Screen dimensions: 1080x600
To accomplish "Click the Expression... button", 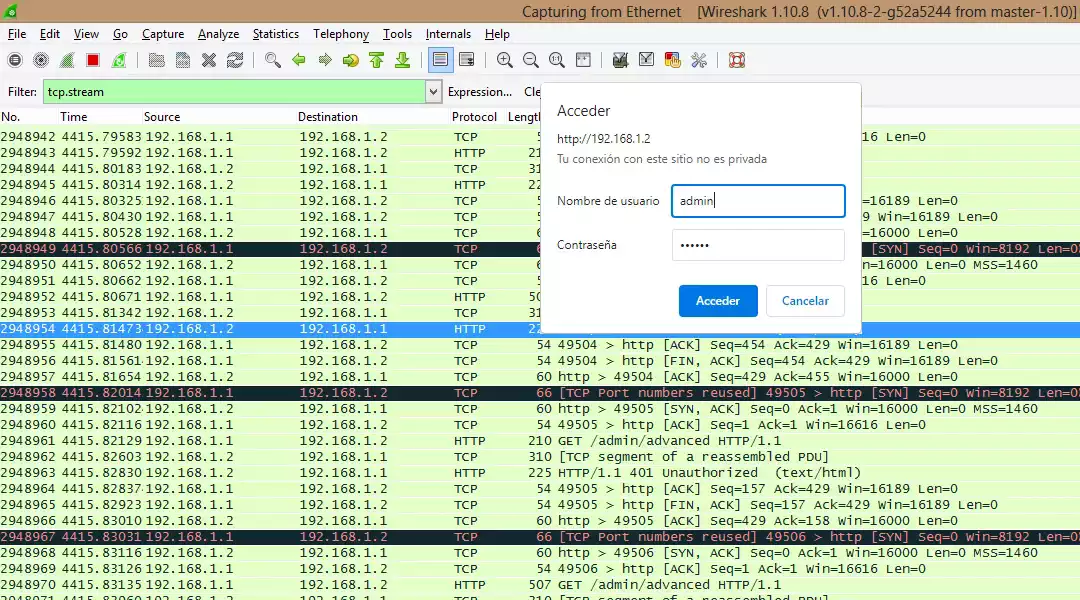I will (479, 92).
